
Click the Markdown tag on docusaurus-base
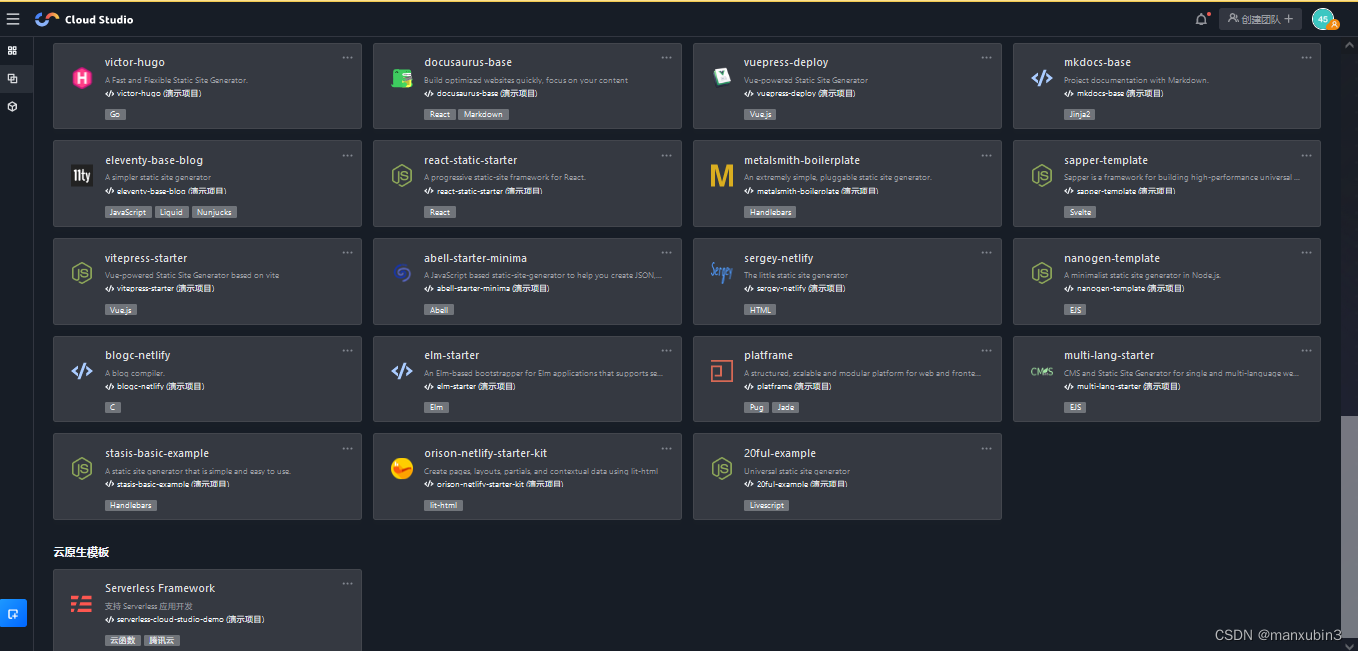coord(483,114)
